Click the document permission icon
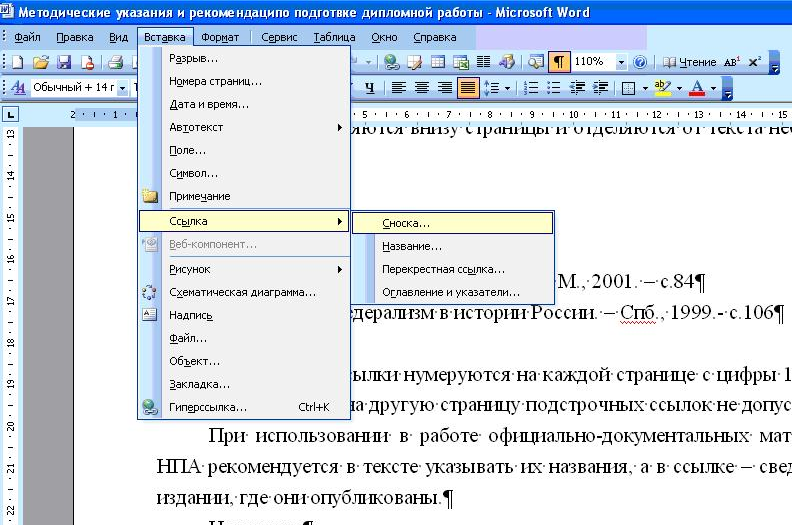The width and height of the screenshot is (792, 525). [87, 62]
